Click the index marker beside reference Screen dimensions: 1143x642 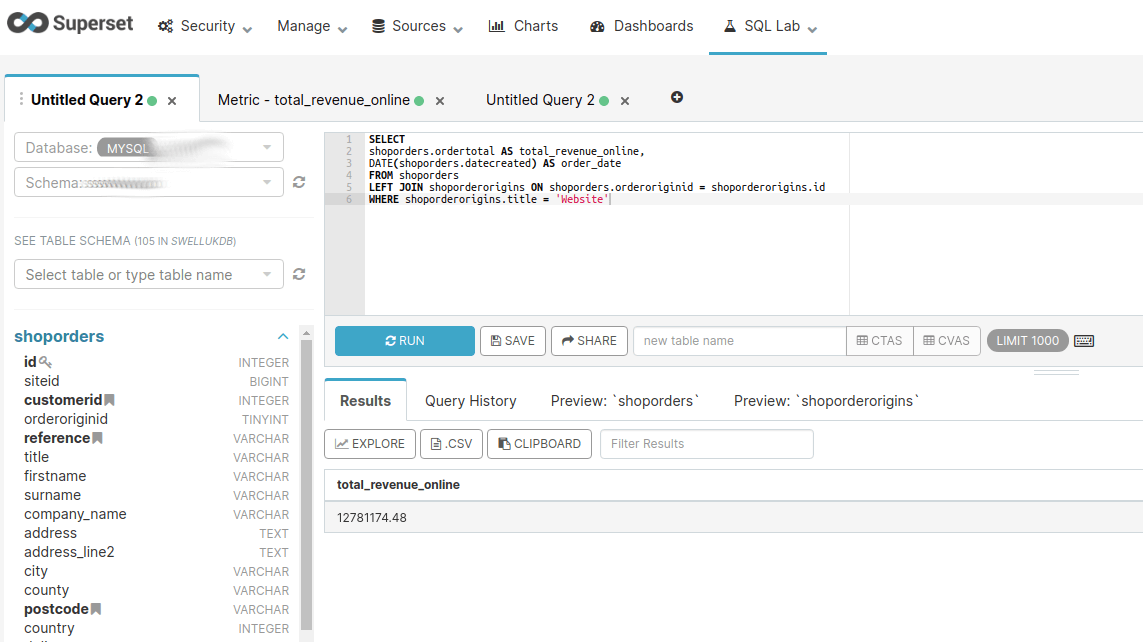(x=98, y=438)
